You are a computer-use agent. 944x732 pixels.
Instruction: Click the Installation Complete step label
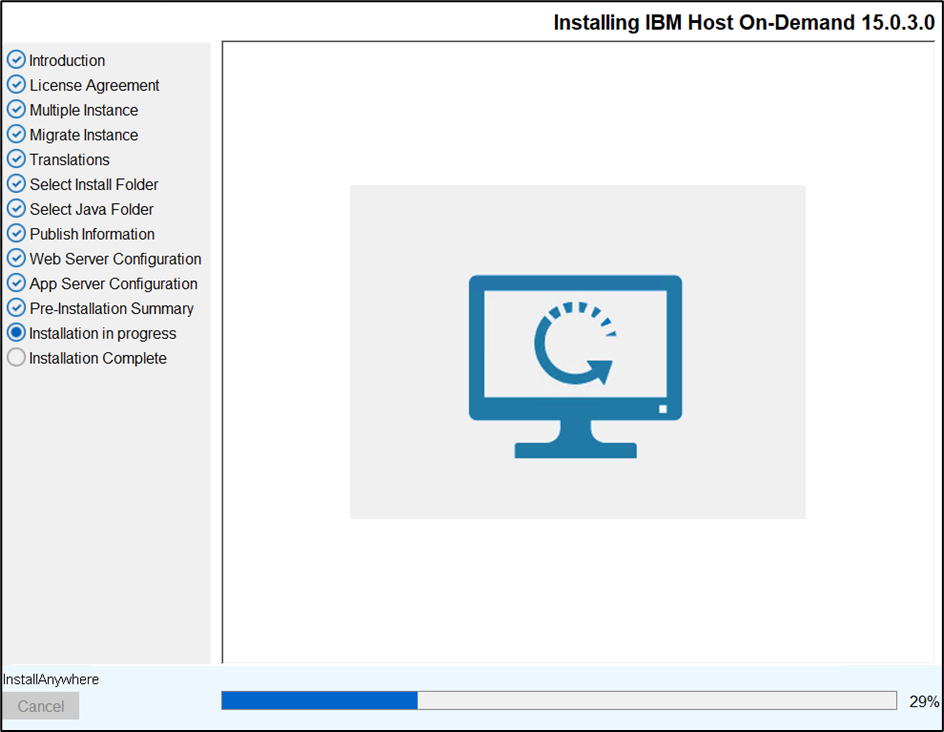tap(98, 358)
